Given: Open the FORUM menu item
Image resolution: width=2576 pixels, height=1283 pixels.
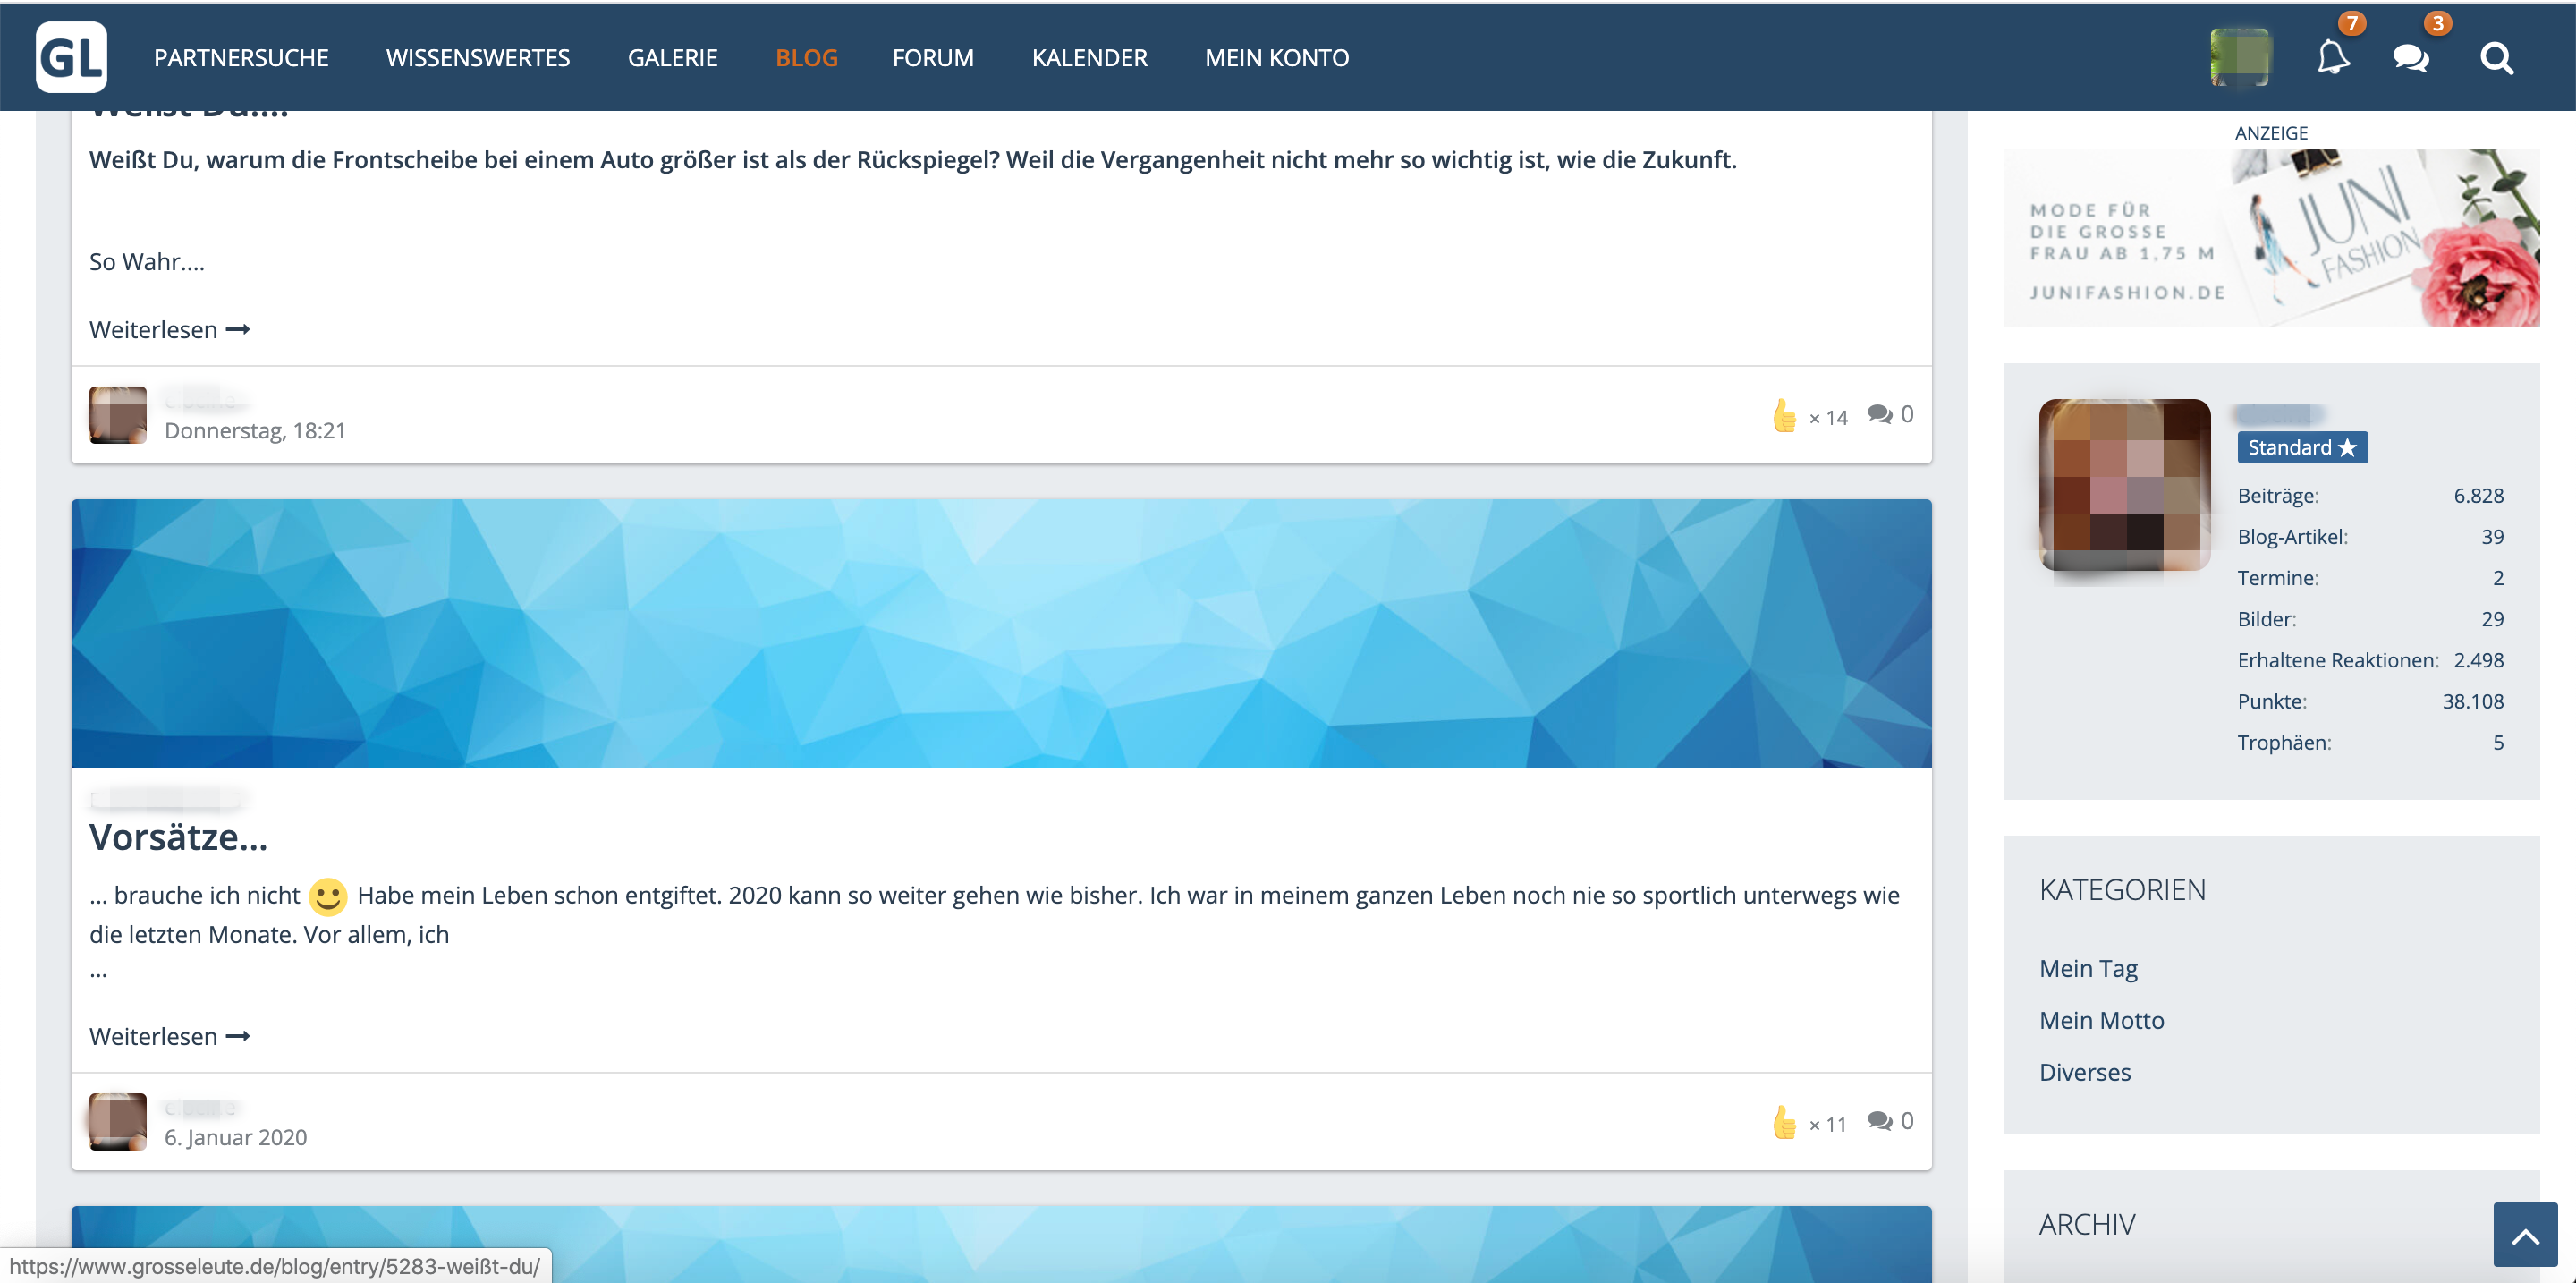Looking at the screenshot, I should pyautogui.click(x=933, y=58).
